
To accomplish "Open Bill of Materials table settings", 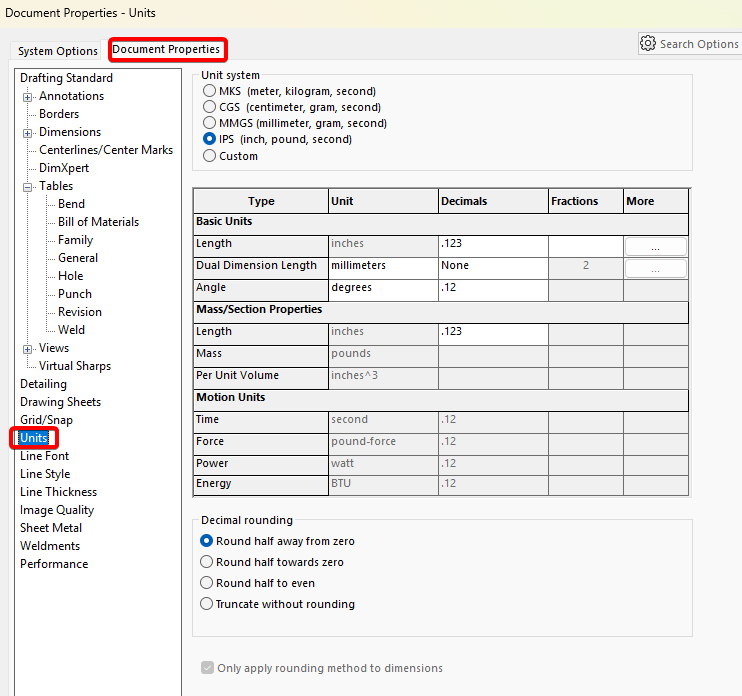I will click(x=98, y=221).
